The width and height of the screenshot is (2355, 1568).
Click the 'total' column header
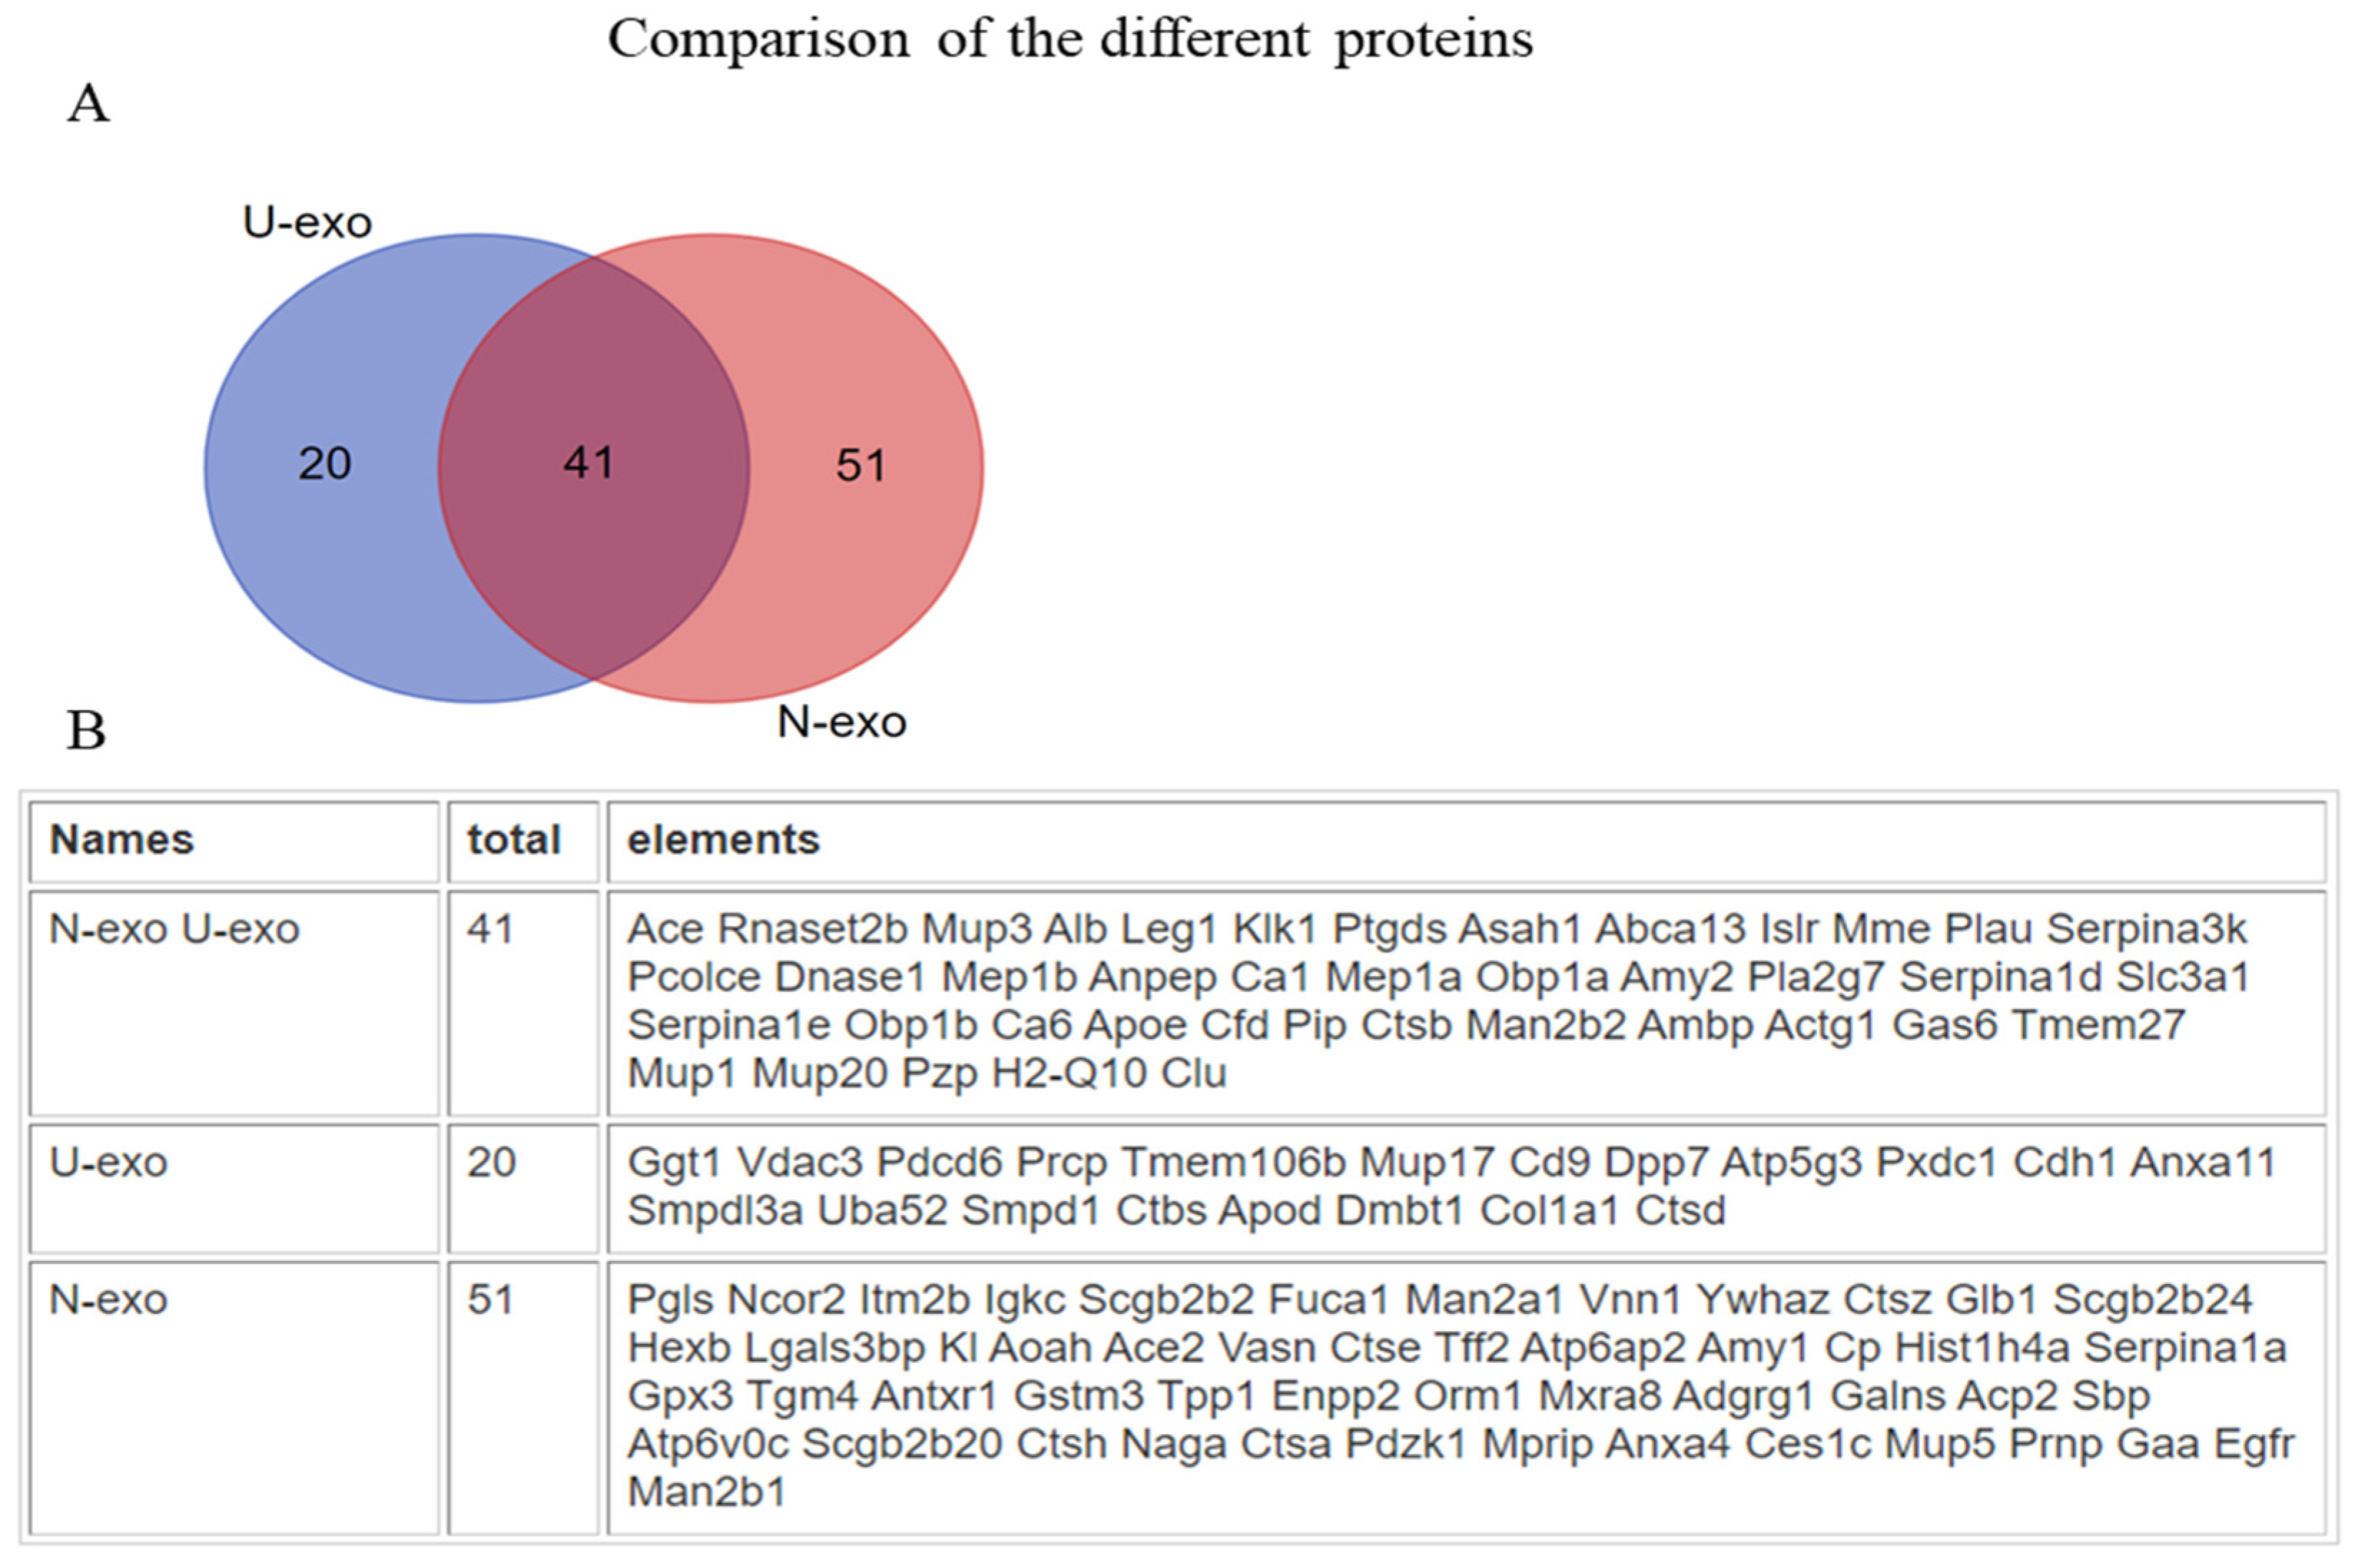(x=514, y=839)
